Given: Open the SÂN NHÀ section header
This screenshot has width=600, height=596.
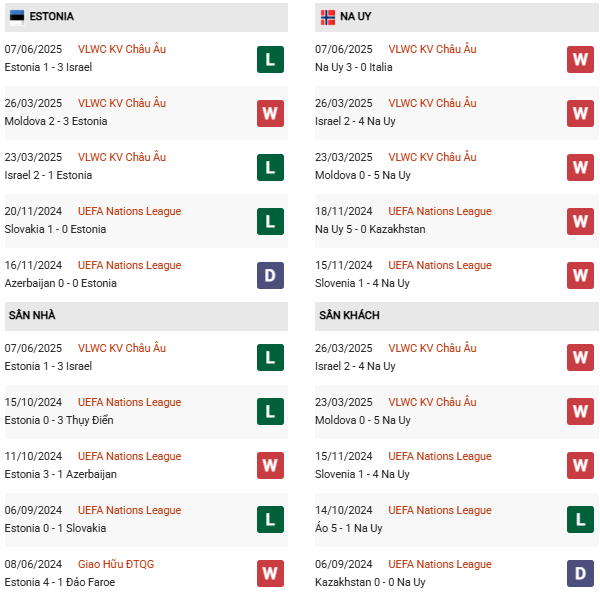Looking at the screenshot, I should pyautogui.click(x=32, y=316).
